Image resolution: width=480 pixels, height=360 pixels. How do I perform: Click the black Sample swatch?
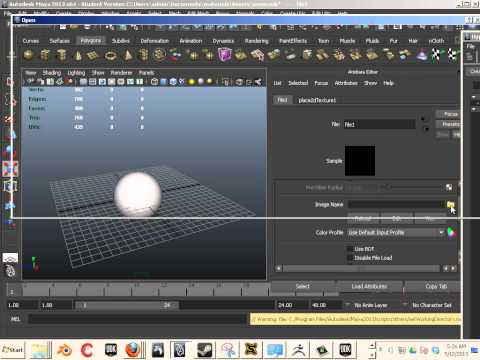click(x=360, y=161)
